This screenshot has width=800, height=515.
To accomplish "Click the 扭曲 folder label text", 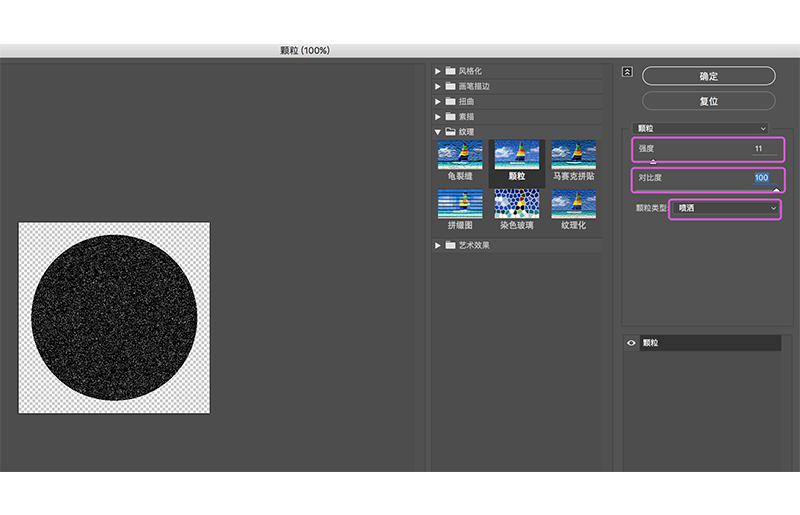I will pyautogui.click(x=466, y=102).
